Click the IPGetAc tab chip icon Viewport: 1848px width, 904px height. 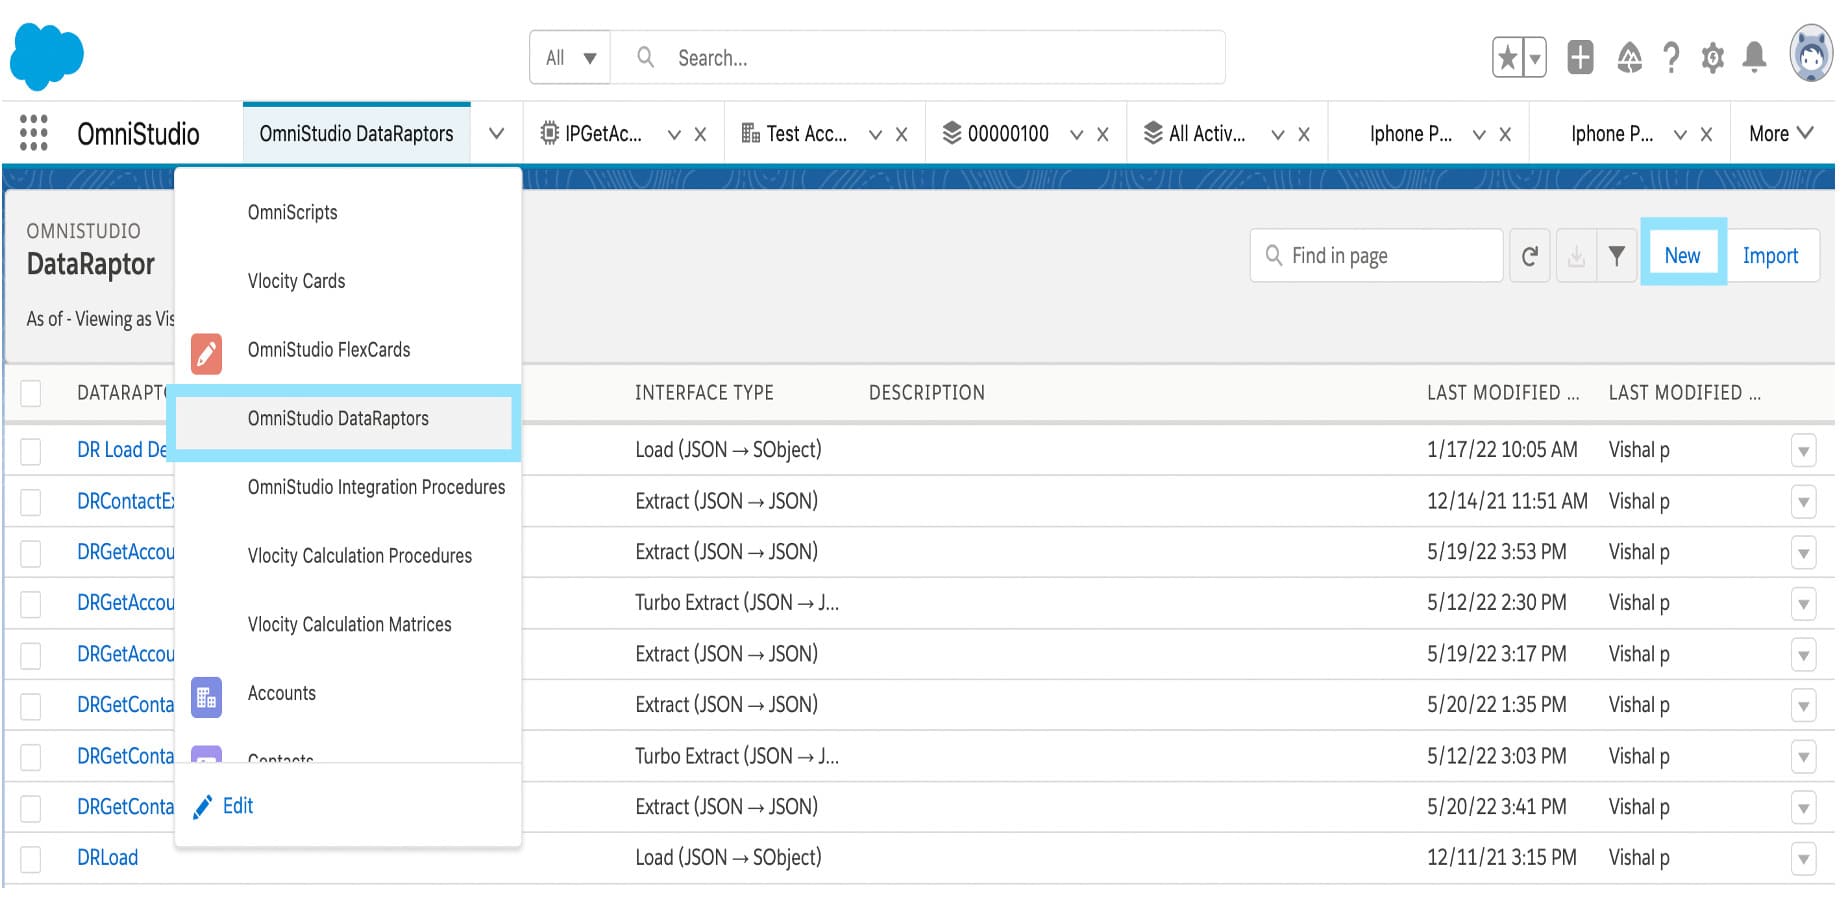pos(549,133)
